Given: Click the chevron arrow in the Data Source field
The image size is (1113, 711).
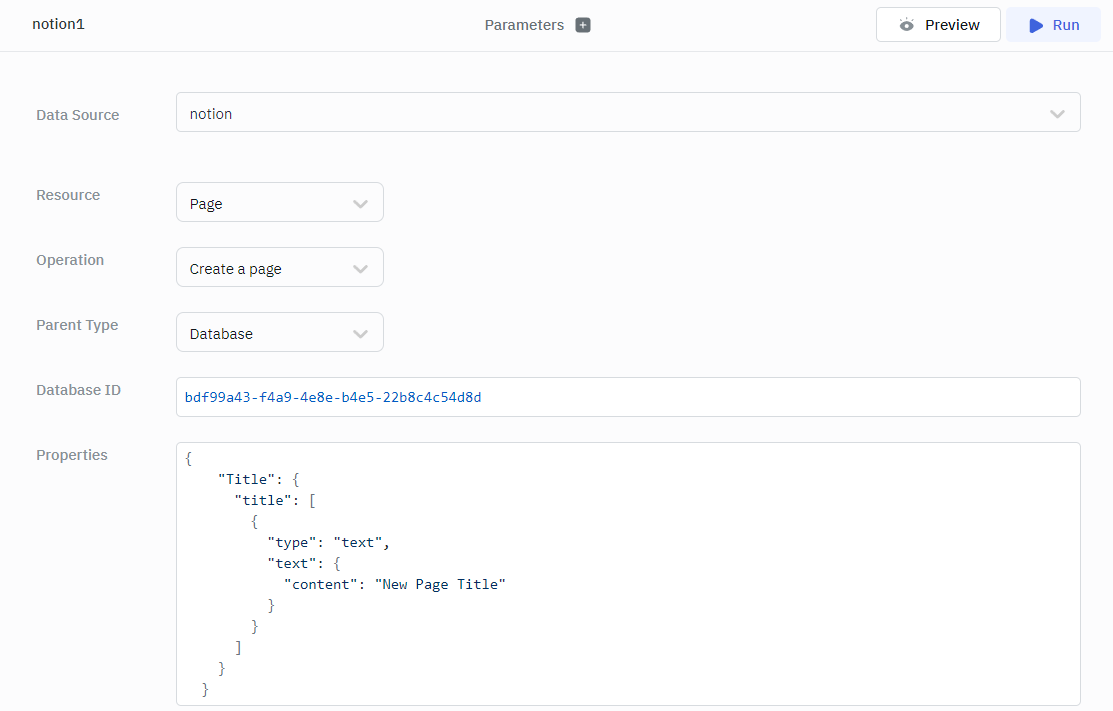Looking at the screenshot, I should pyautogui.click(x=1057, y=114).
